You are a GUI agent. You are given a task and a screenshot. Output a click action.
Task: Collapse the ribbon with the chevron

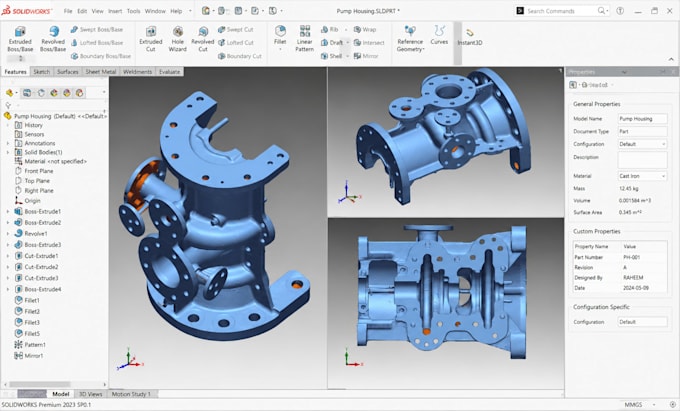click(671, 59)
